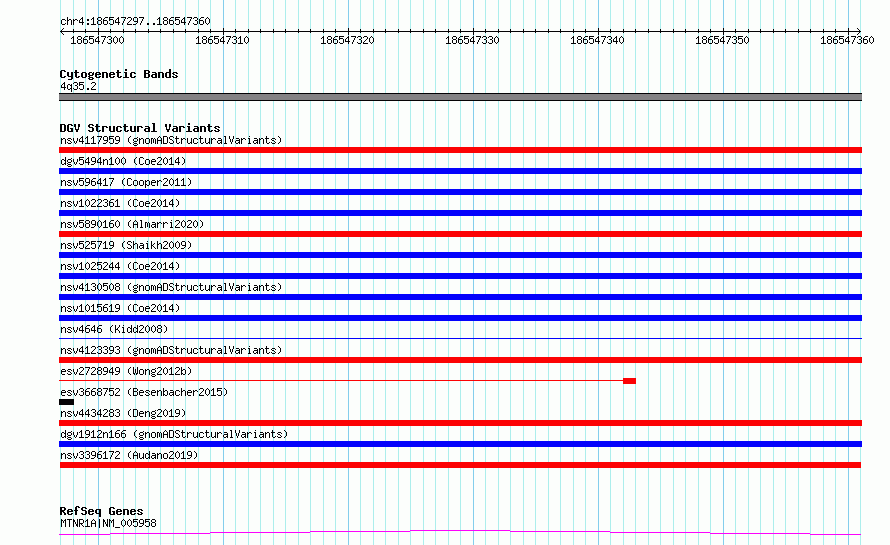The height and width of the screenshot is (545, 890).
Task: Open nsv596417 (Cooper2011) variant label
Action: (126, 182)
